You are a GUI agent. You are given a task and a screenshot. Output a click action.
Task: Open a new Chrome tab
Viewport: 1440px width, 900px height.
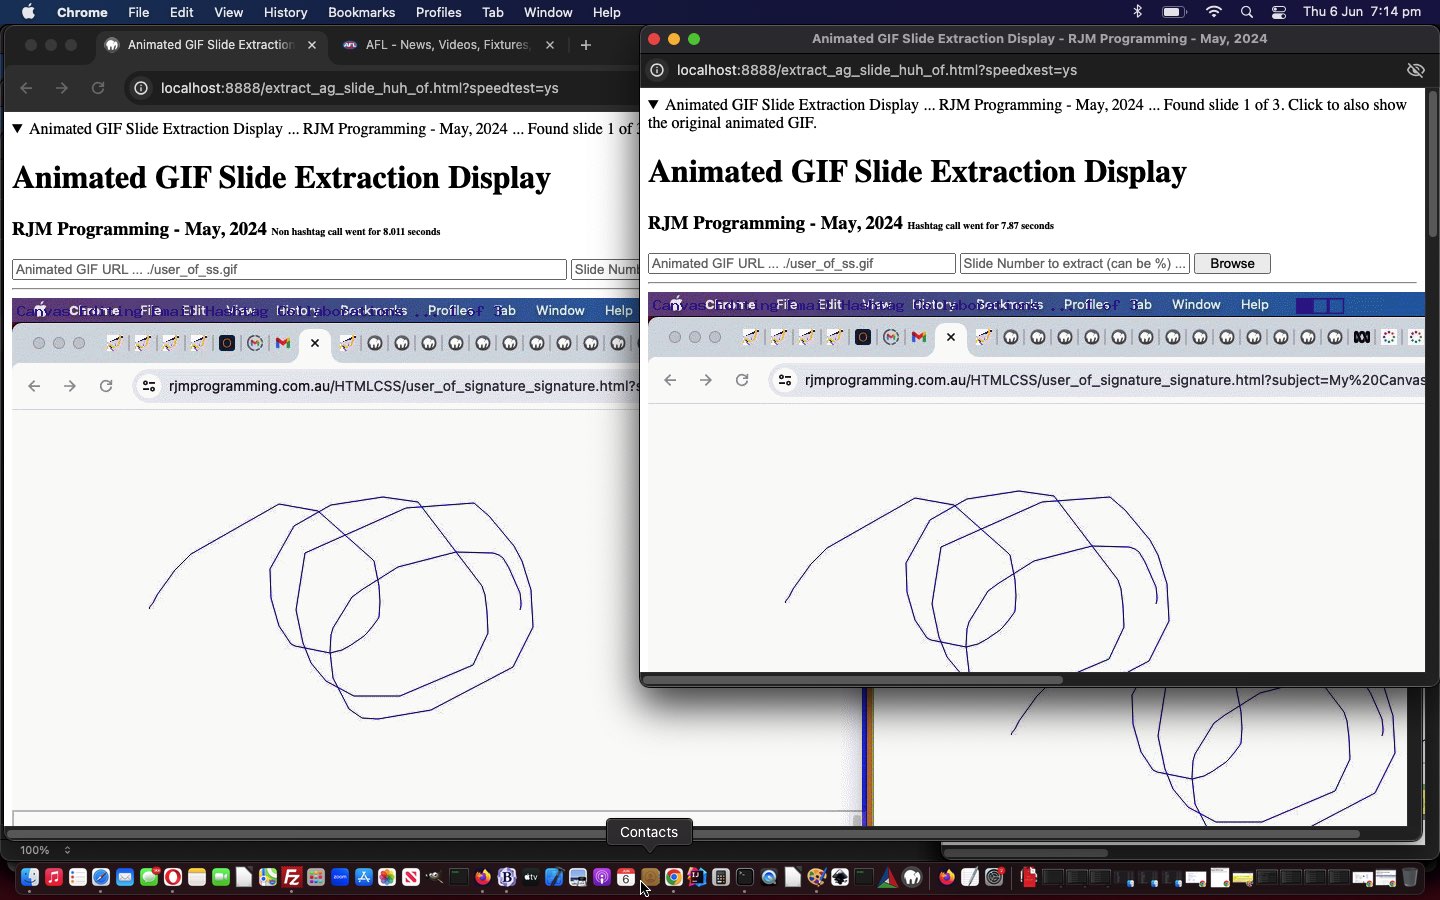click(x=586, y=45)
